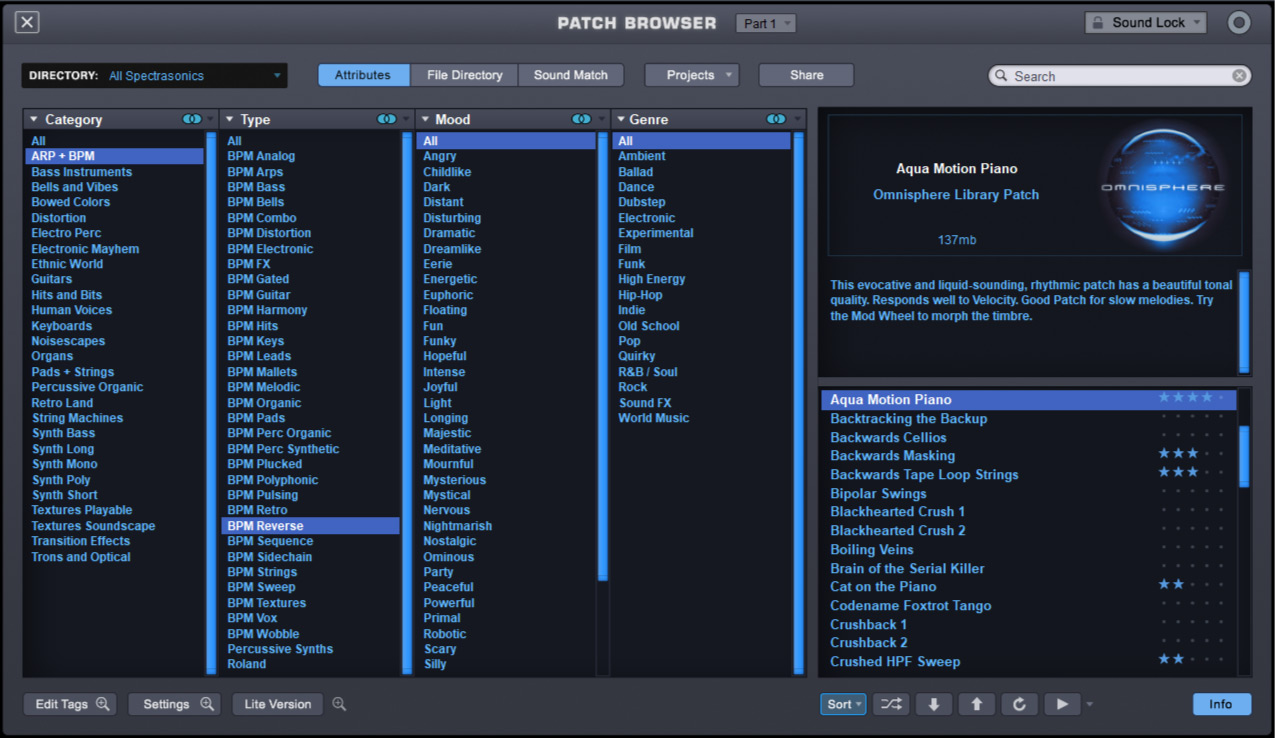The height and width of the screenshot is (738, 1275).
Task: Expand the Category column header menu
Action: click(x=34, y=119)
